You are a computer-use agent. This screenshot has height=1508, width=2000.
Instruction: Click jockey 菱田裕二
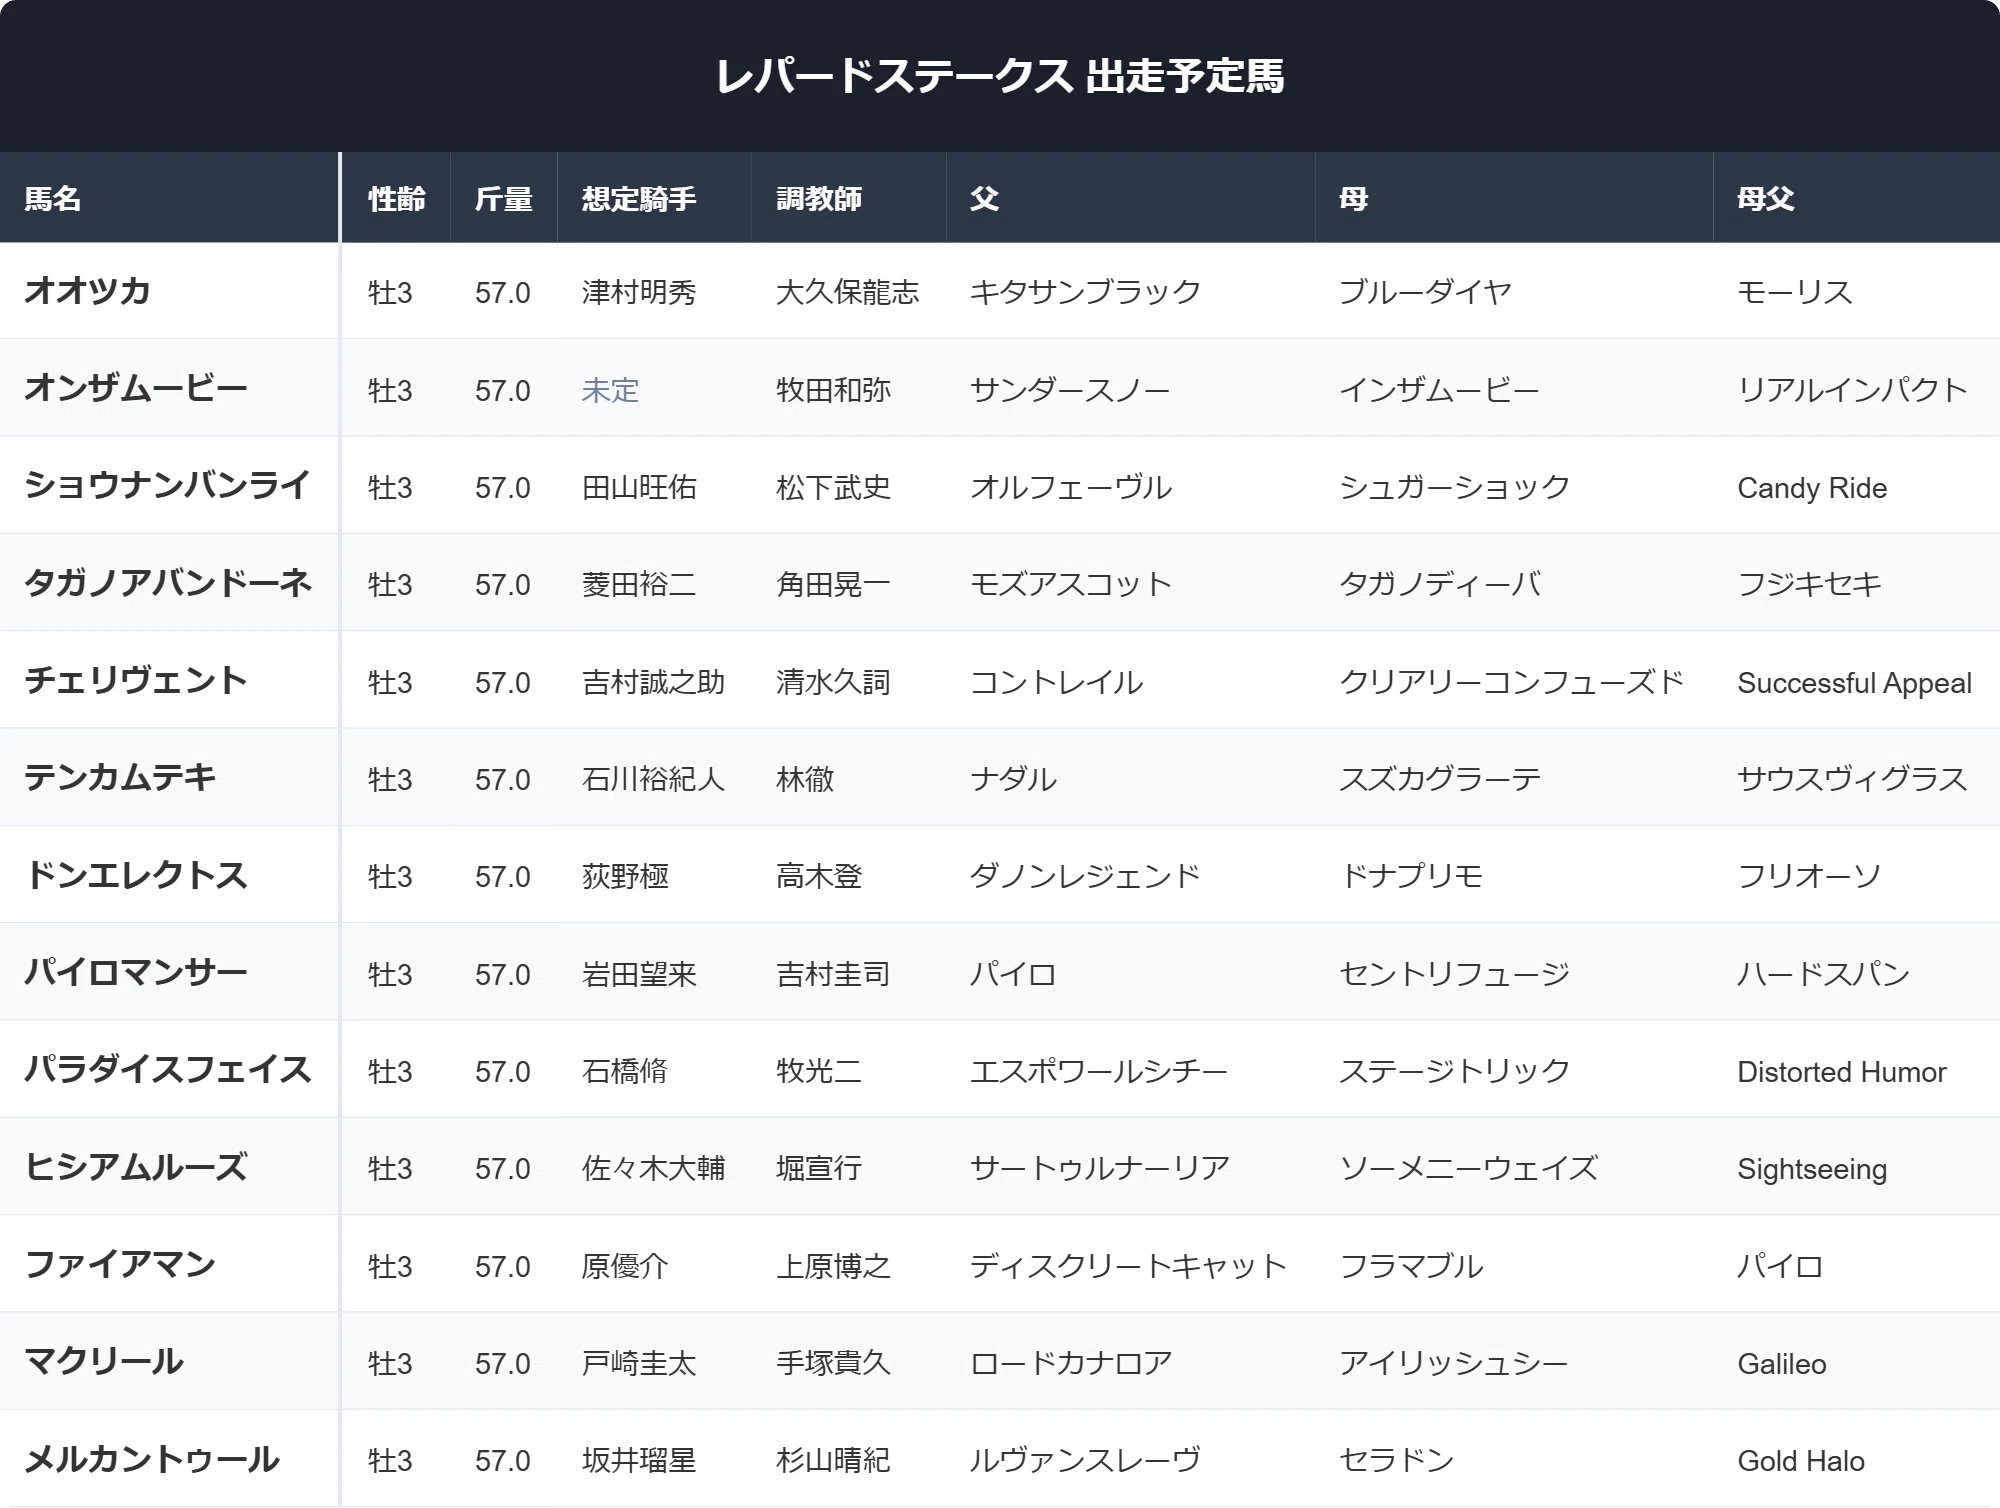639,584
